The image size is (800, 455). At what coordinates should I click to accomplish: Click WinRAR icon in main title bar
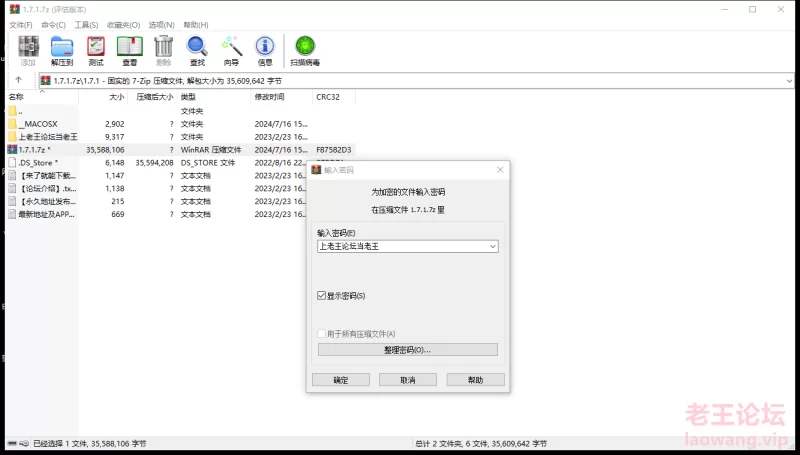(x=14, y=9)
